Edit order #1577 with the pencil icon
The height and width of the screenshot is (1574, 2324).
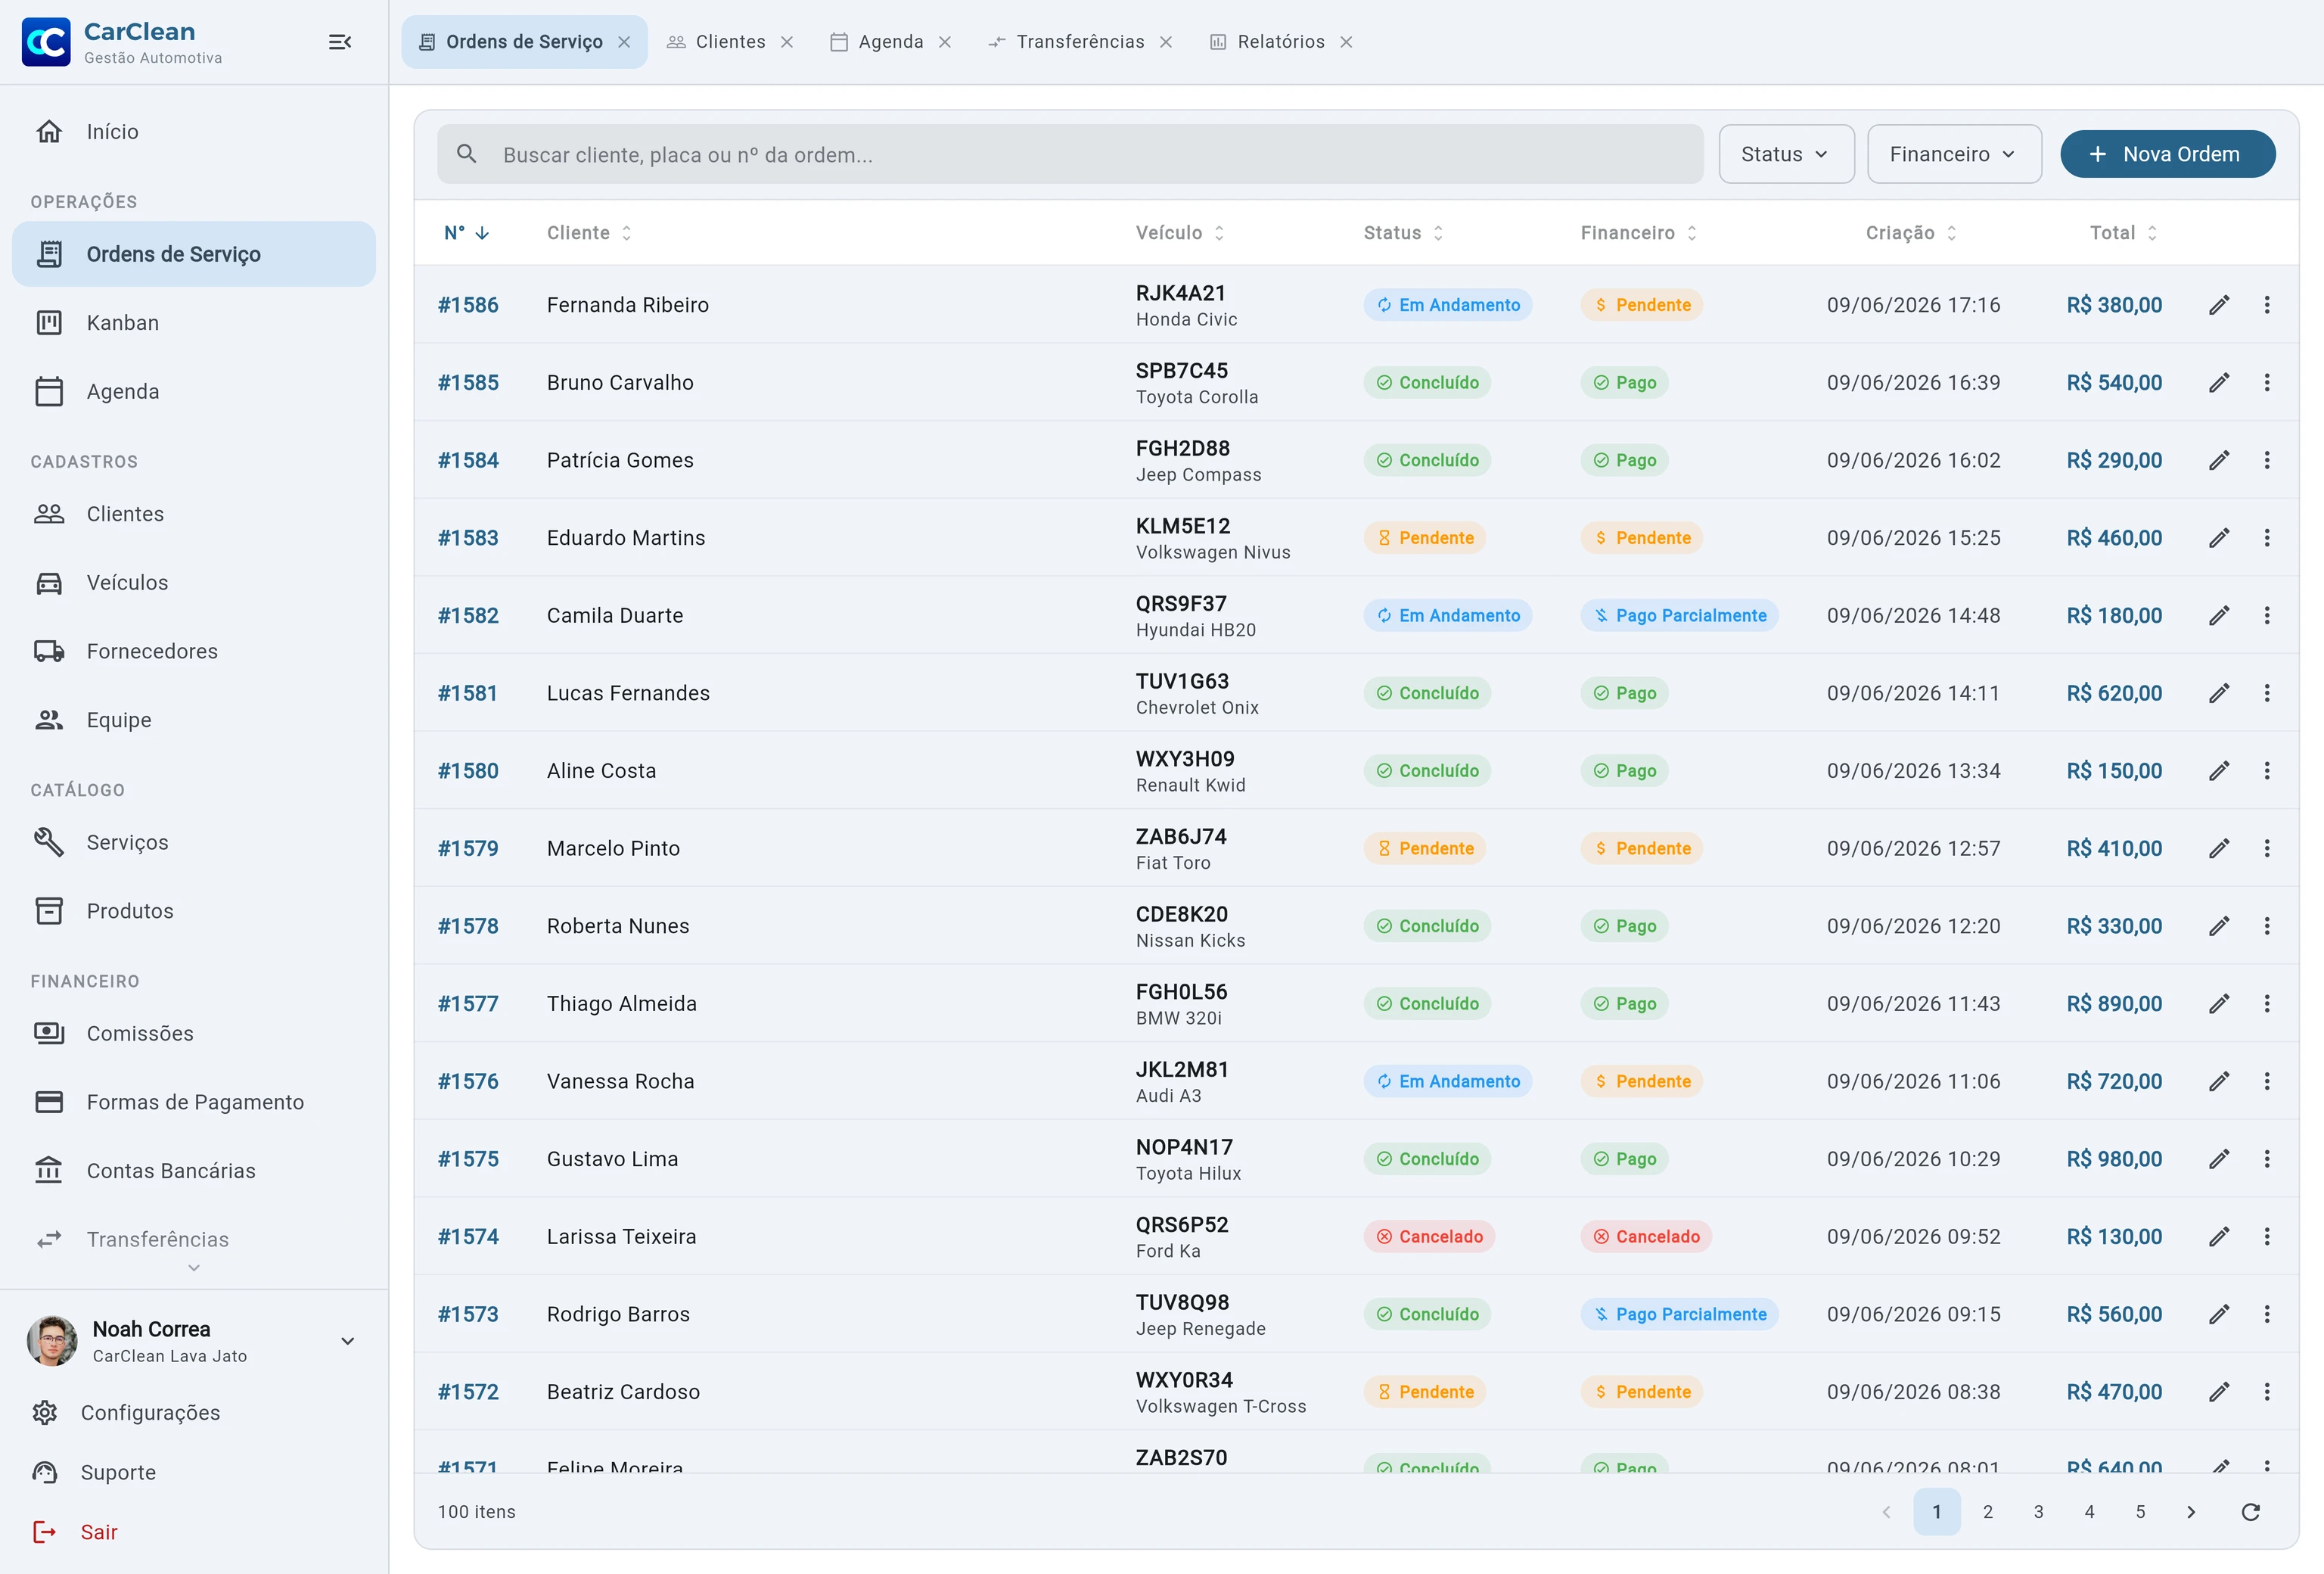click(x=2219, y=1004)
